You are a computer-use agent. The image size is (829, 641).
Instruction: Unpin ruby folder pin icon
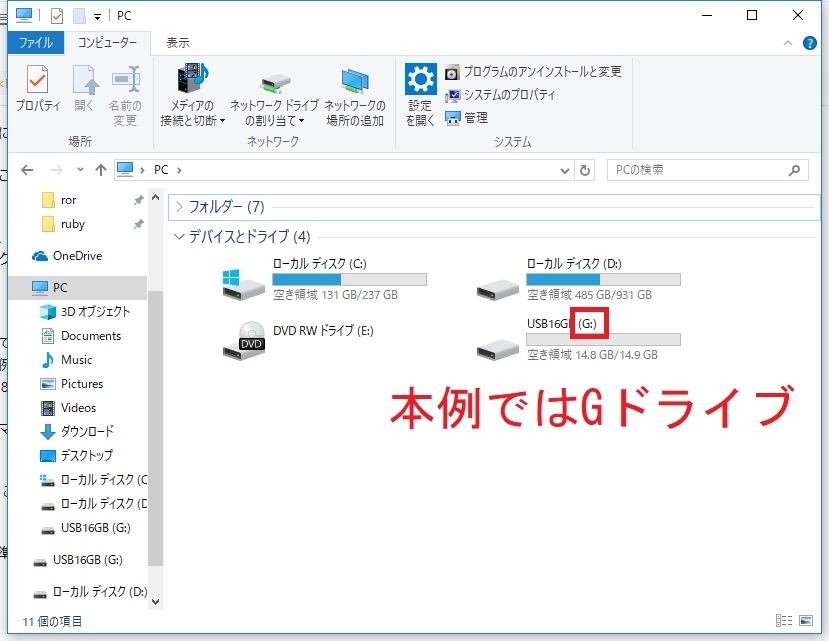point(139,224)
